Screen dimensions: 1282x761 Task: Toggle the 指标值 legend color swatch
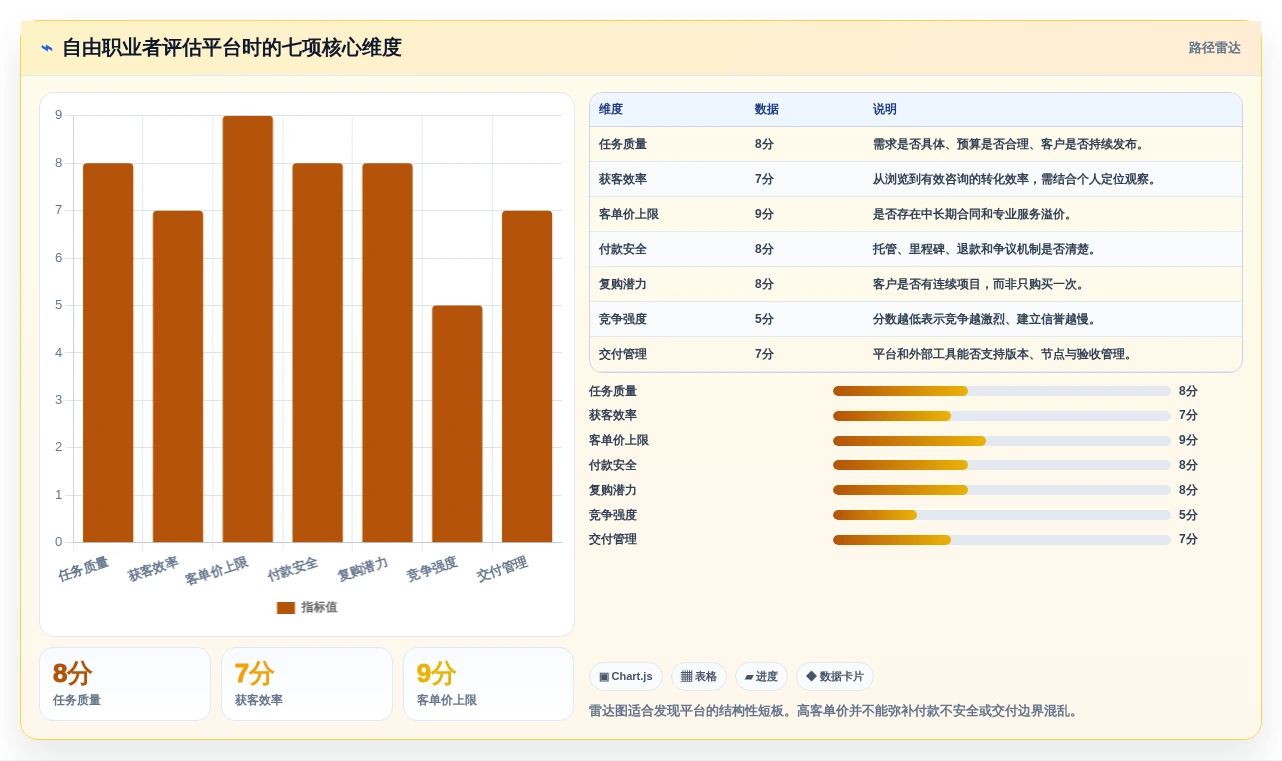[286, 607]
